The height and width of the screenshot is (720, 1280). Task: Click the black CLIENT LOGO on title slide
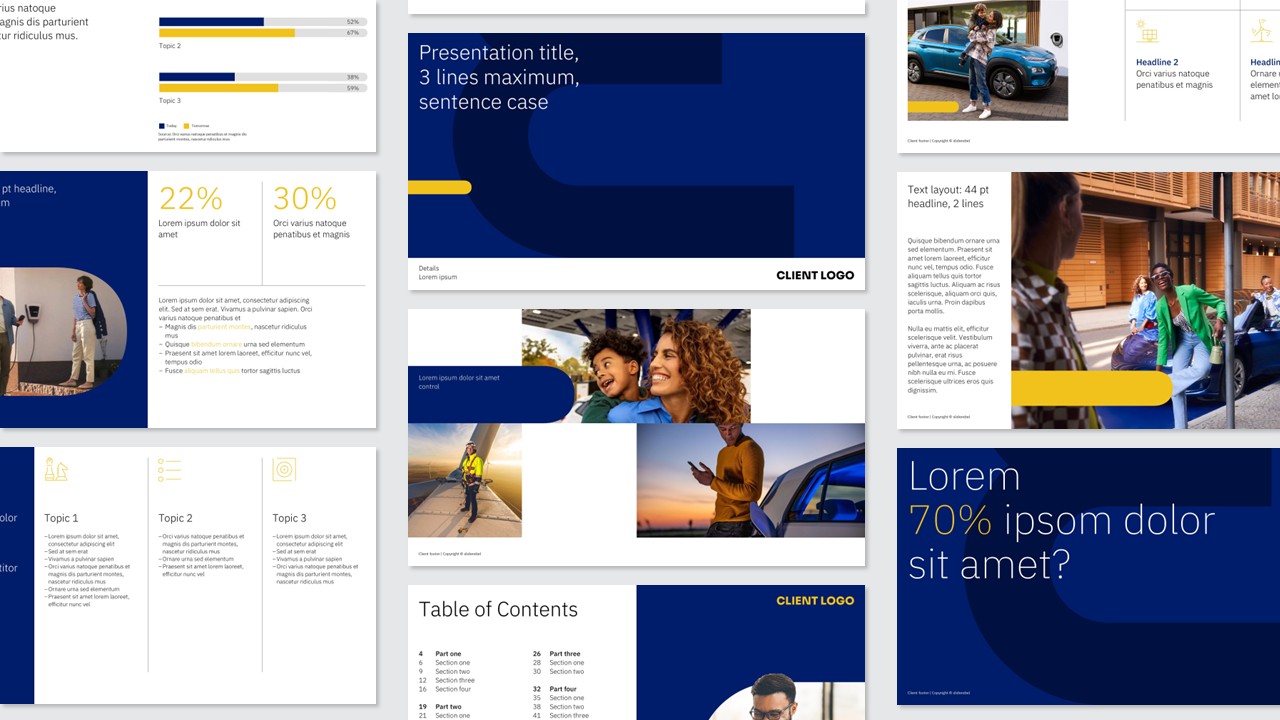coord(815,275)
